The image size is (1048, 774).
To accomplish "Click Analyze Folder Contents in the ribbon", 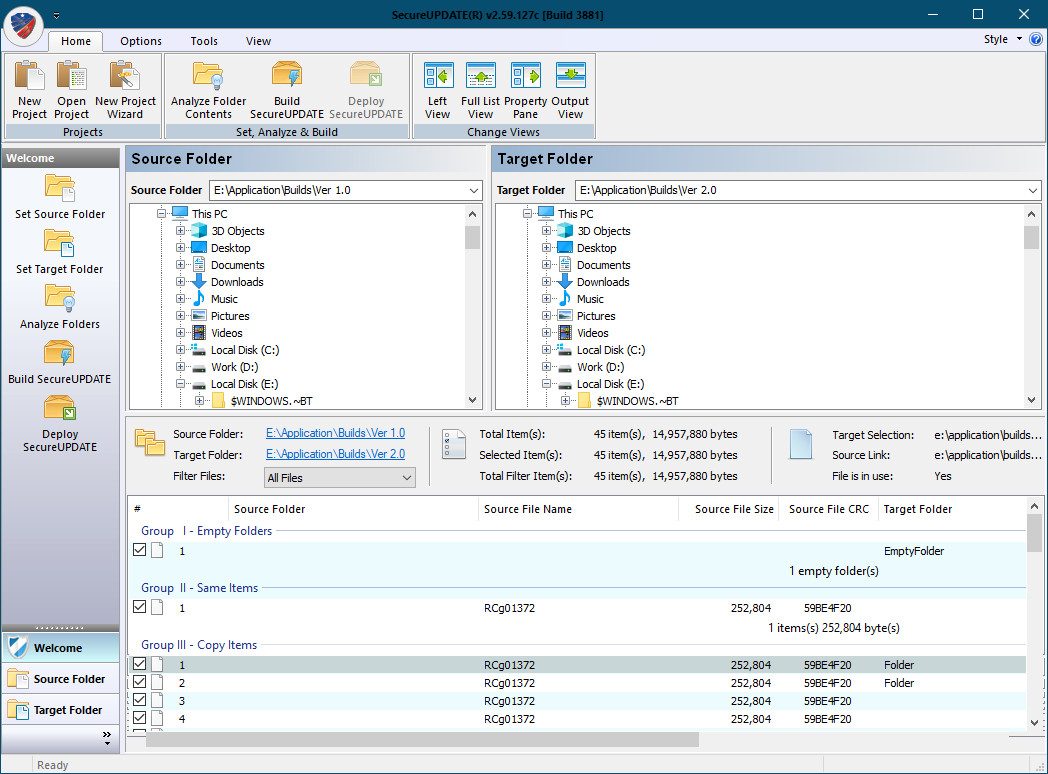I will coord(209,90).
